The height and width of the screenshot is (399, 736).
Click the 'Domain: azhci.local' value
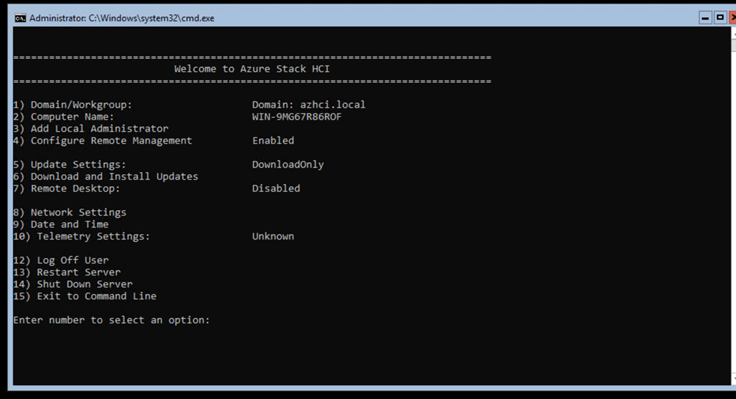(x=308, y=105)
